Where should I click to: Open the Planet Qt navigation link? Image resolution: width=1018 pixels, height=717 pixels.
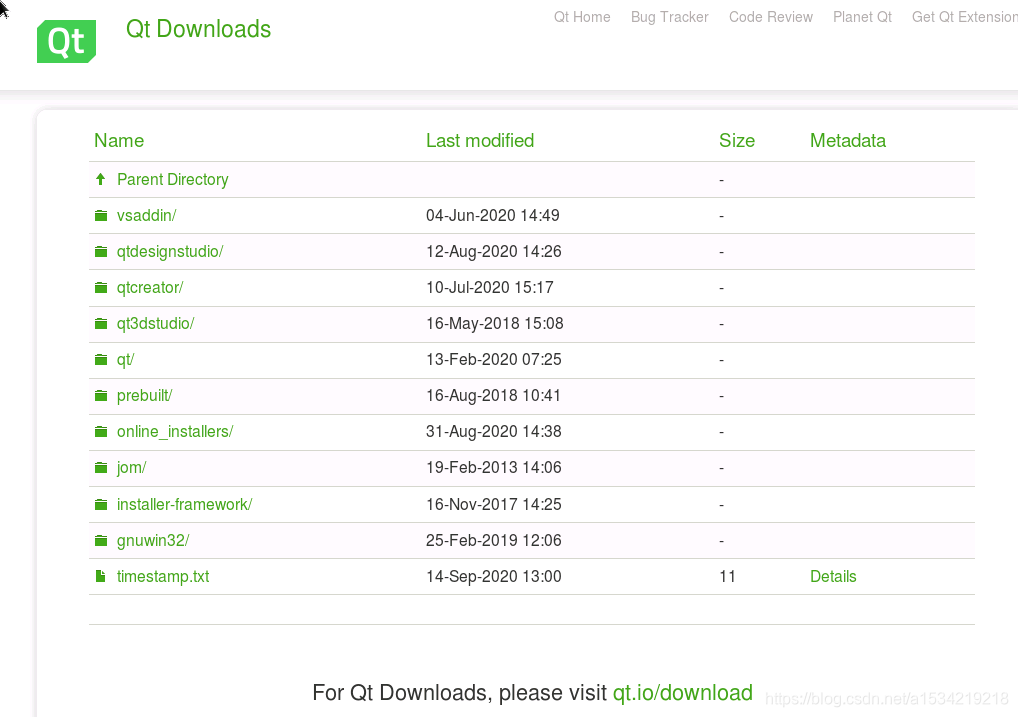click(x=862, y=17)
